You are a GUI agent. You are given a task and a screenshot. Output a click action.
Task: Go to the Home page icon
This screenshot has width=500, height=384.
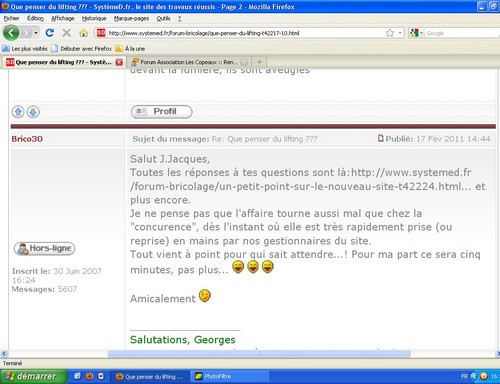tap(83, 33)
